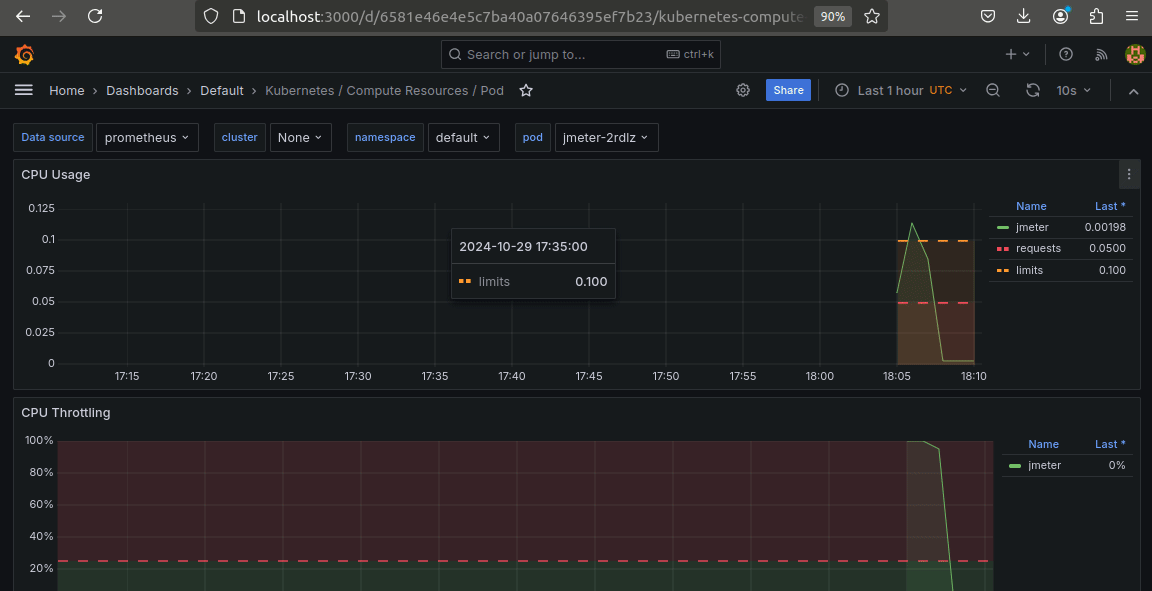Open dashboard settings gear

(743, 90)
